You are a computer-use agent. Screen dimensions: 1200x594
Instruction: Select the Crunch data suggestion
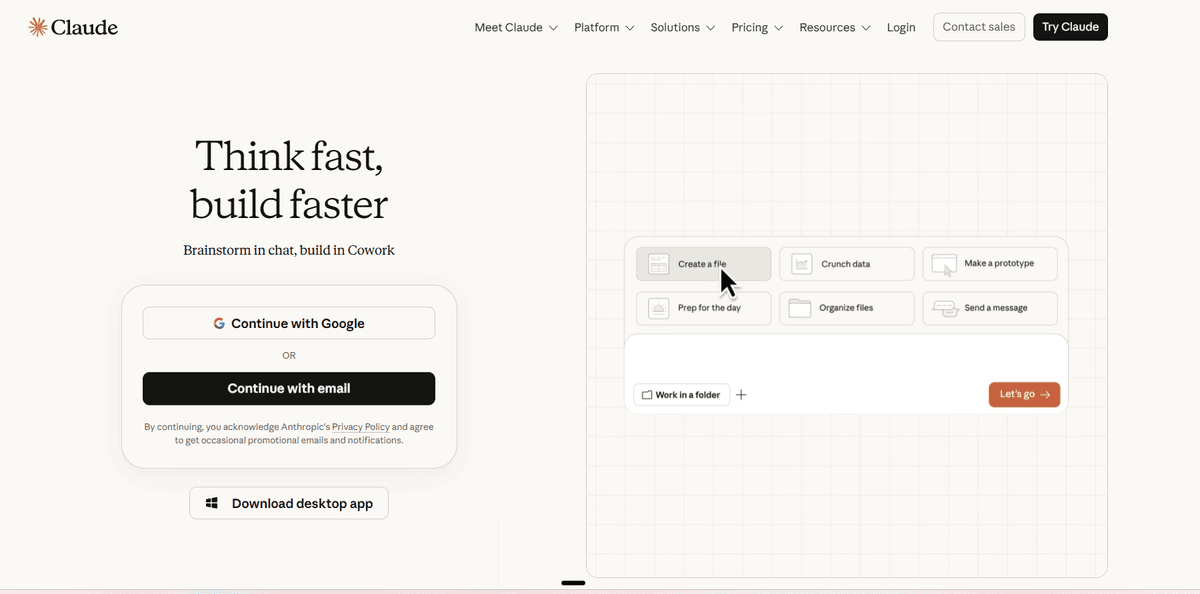[x=846, y=264]
